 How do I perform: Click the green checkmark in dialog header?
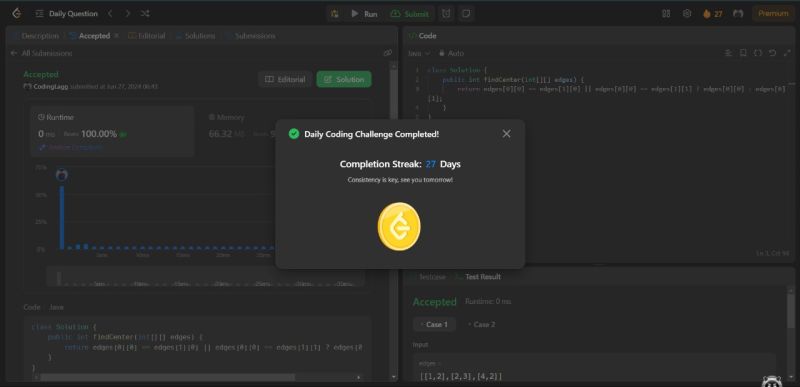[x=294, y=134]
